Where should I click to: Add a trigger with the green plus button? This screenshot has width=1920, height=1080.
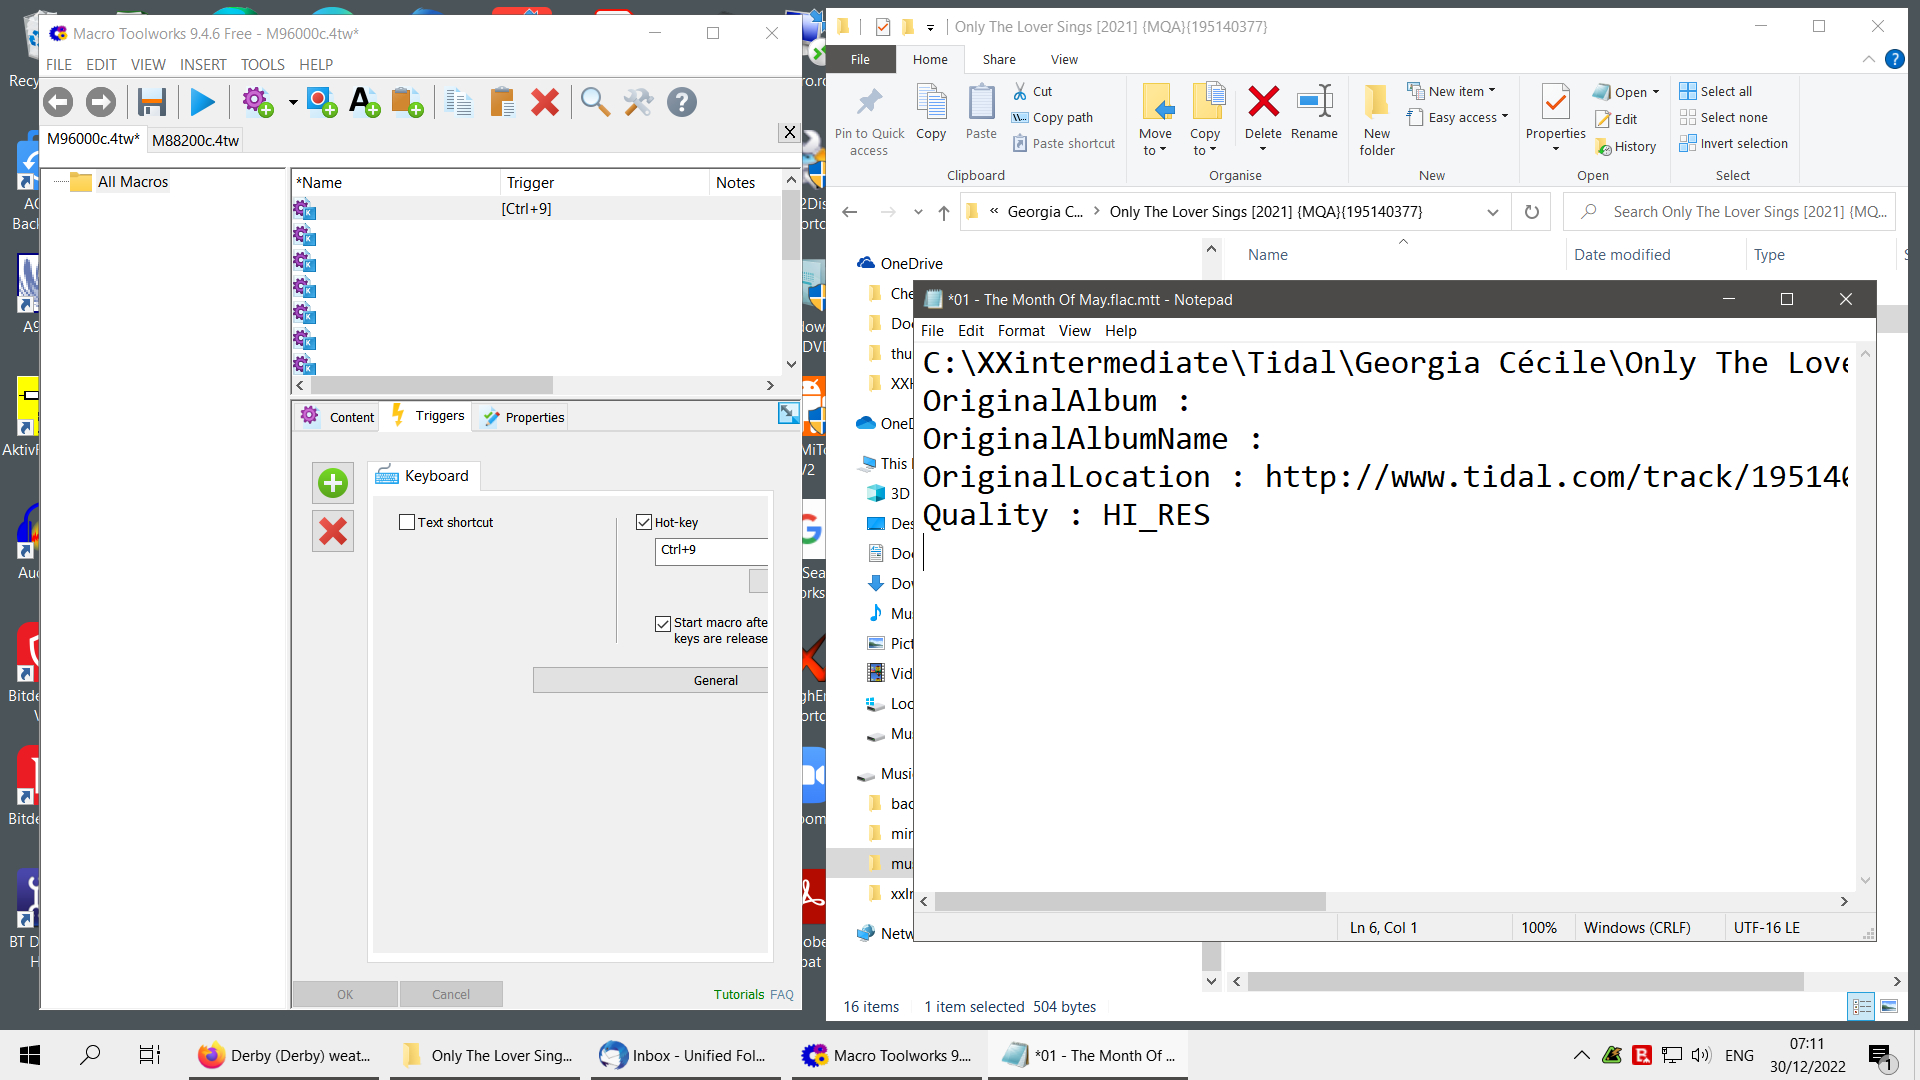point(333,483)
